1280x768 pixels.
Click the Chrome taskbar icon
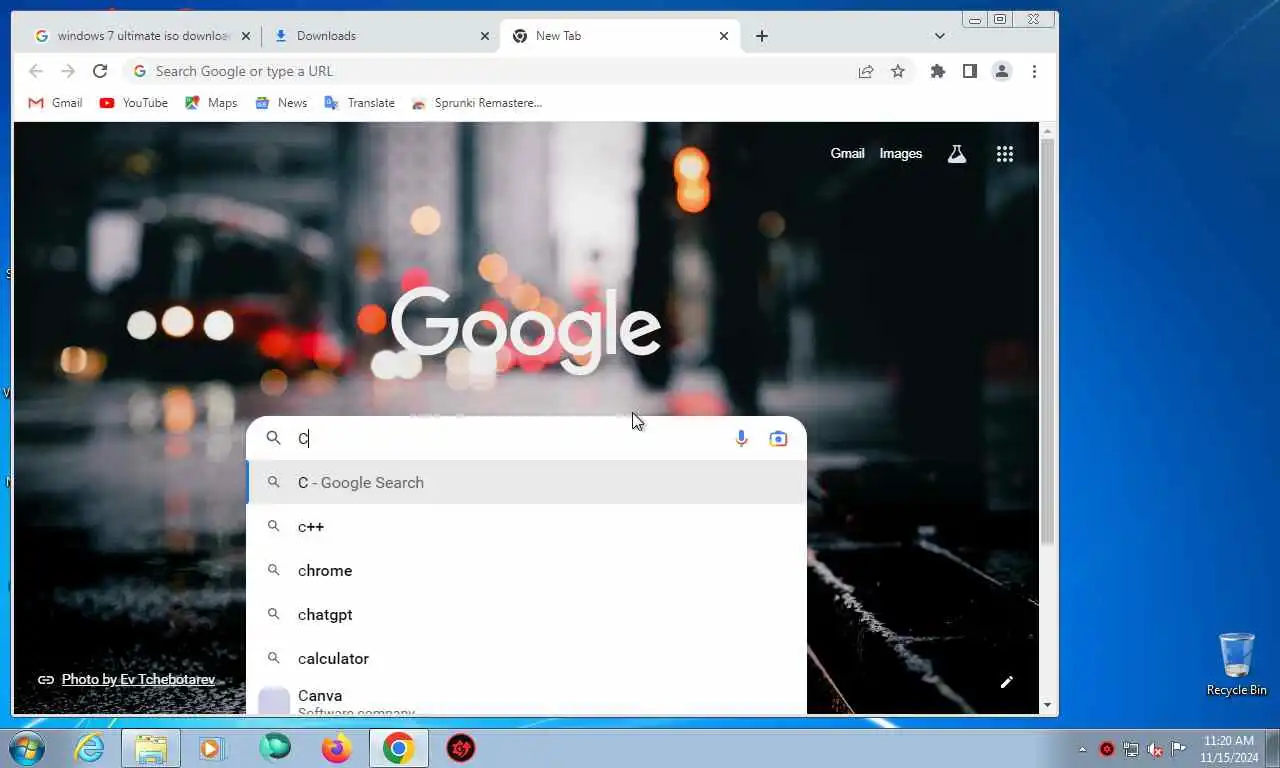(x=399, y=748)
